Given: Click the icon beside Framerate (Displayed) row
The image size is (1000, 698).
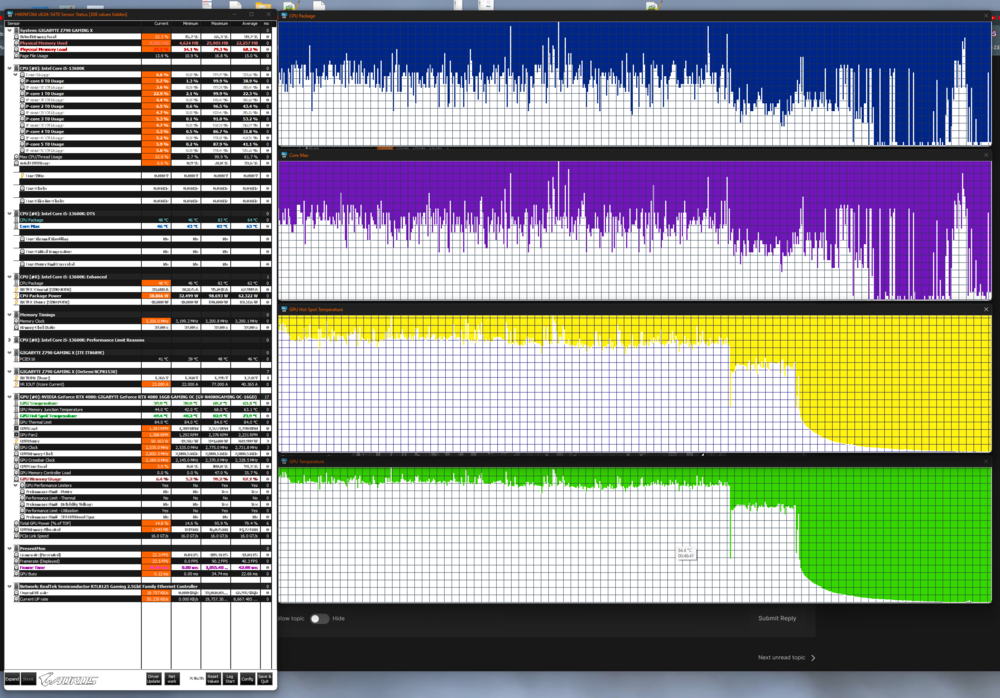Looking at the screenshot, I should (17, 561).
